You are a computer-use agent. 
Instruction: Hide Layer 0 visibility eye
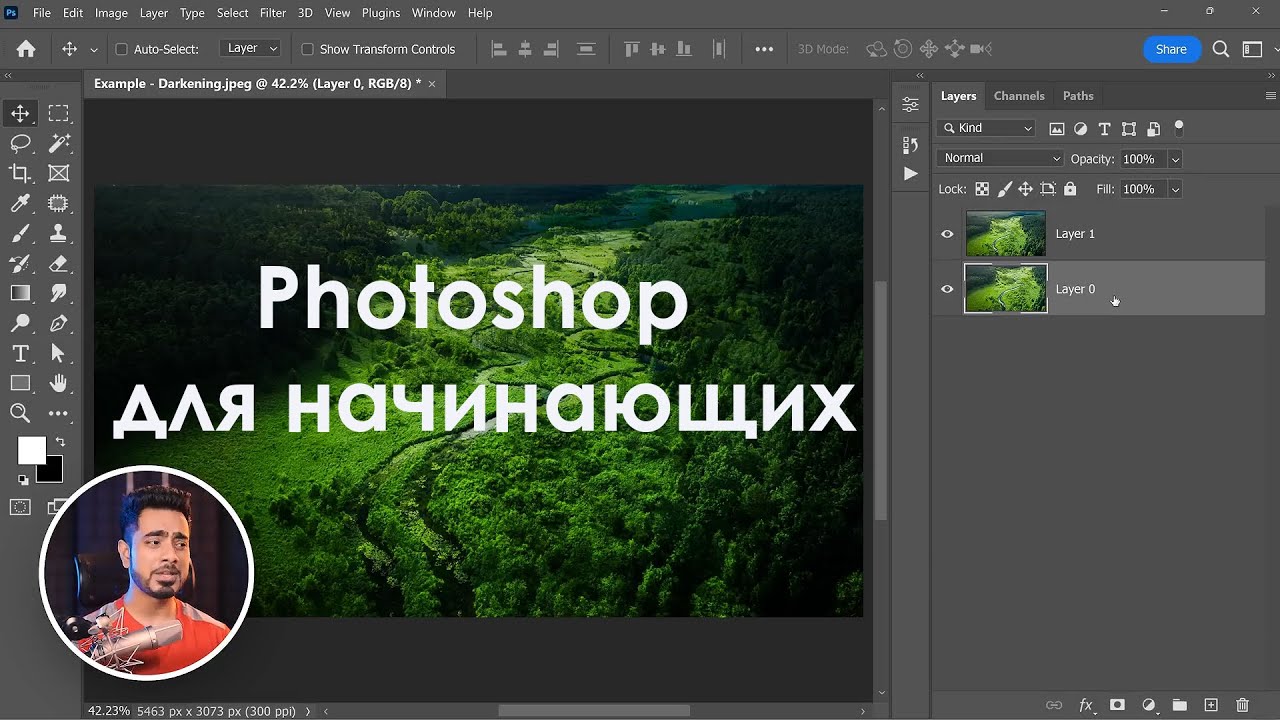947,289
